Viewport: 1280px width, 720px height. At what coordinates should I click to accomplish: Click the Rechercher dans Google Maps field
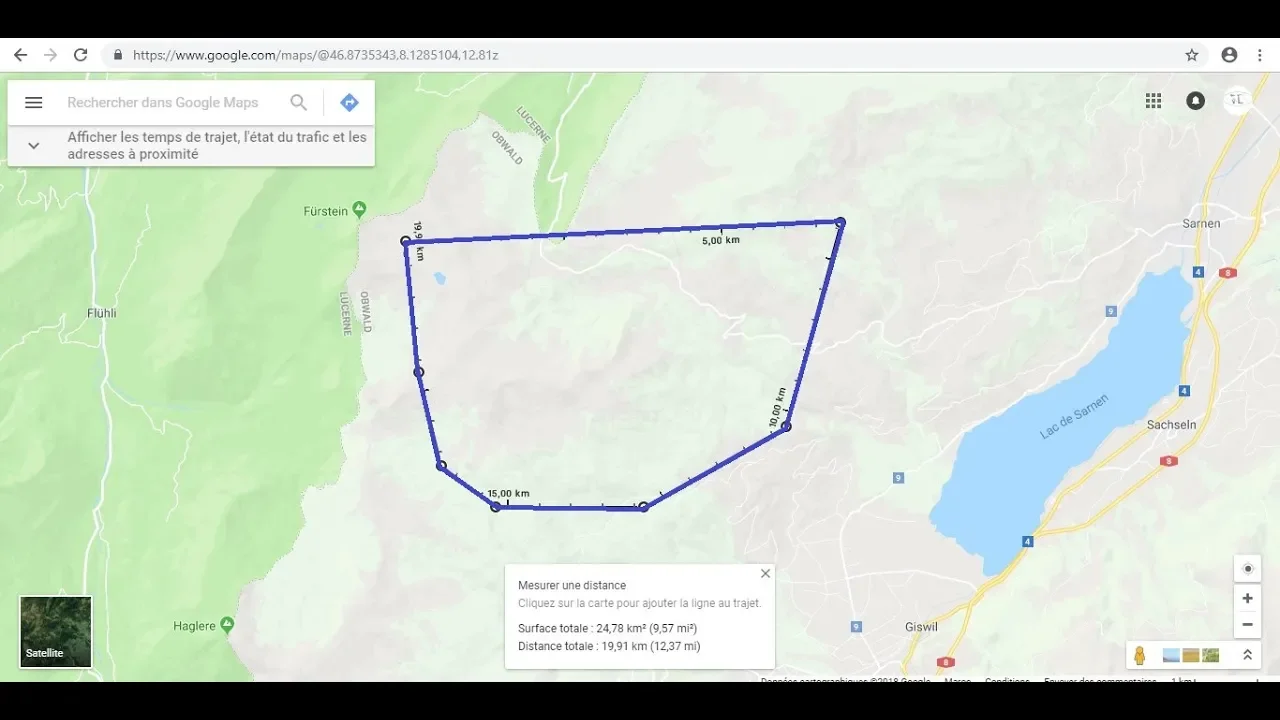point(163,102)
